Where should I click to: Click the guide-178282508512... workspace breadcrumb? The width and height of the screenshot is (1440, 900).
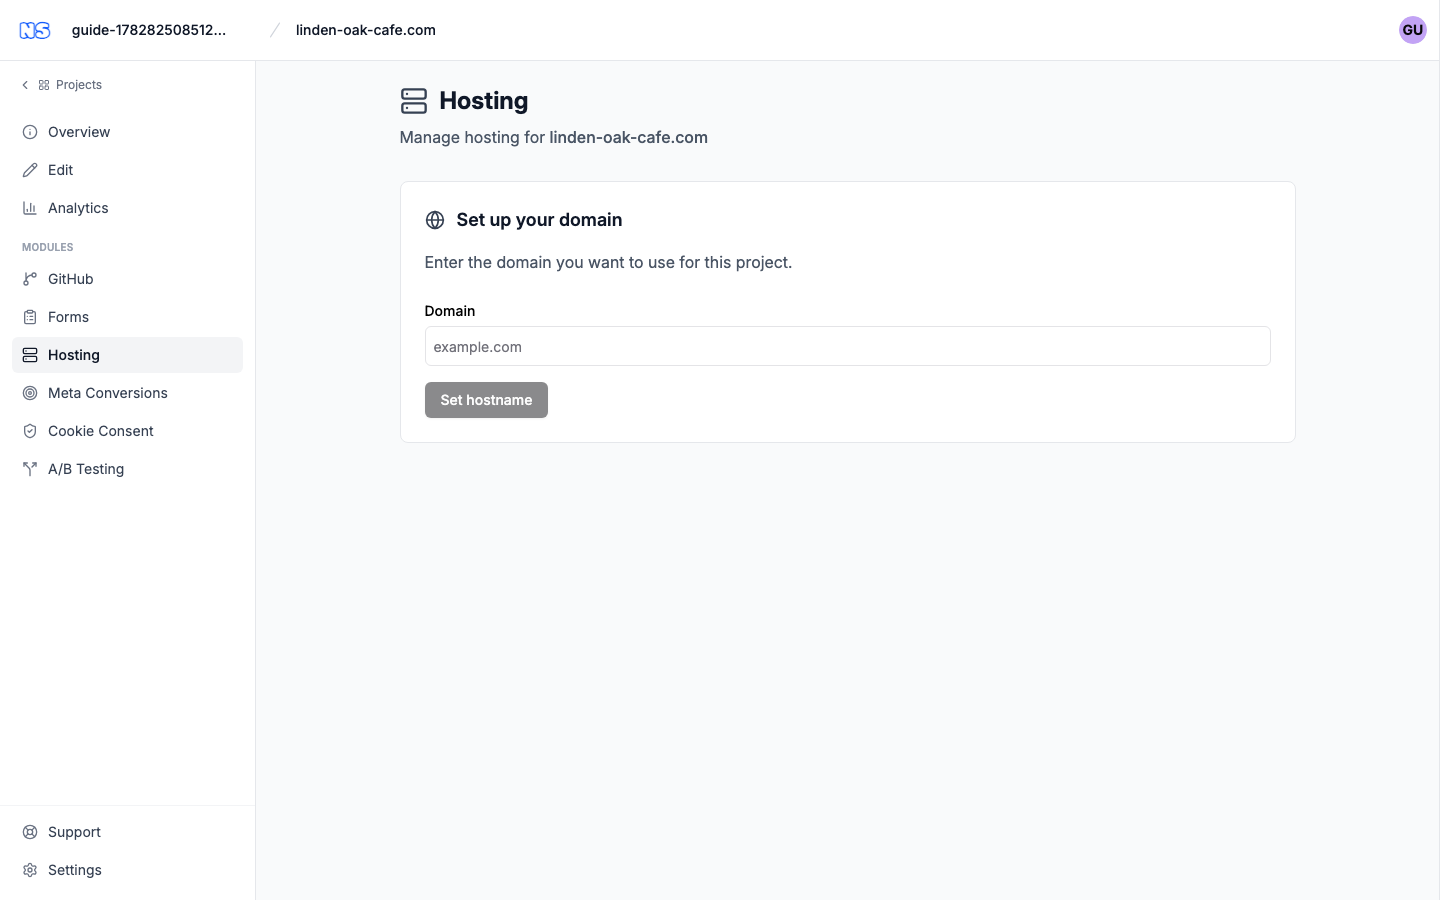pos(149,30)
